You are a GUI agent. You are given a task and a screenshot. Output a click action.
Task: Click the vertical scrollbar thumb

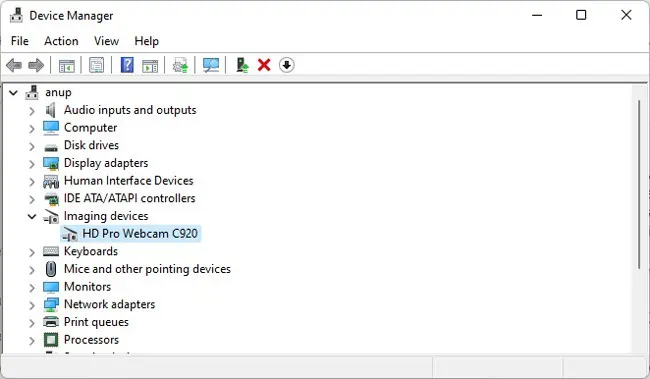(x=639, y=184)
